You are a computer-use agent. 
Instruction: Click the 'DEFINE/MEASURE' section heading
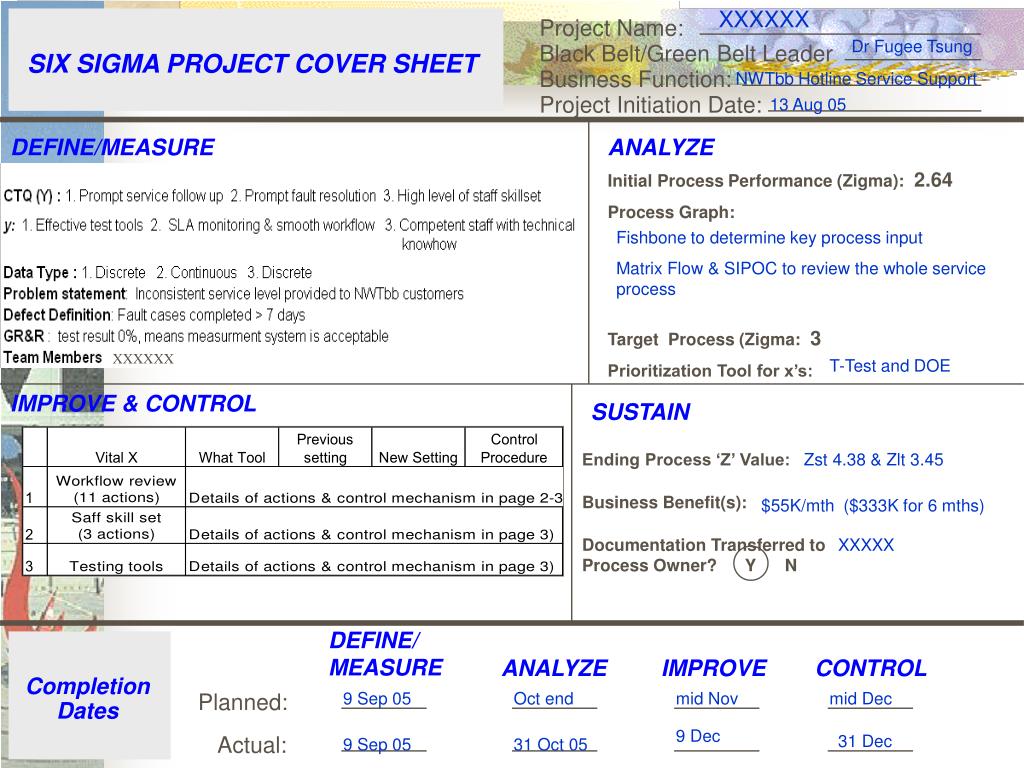(x=113, y=148)
